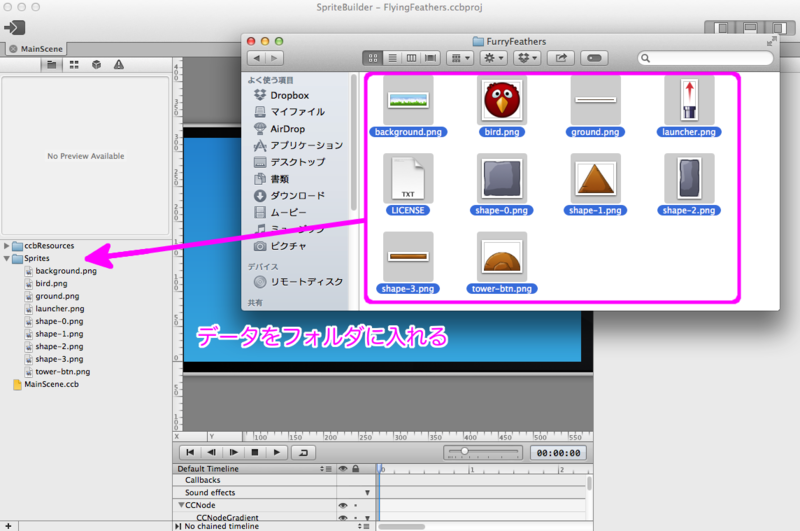Stop timeline playback

point(255,452)
